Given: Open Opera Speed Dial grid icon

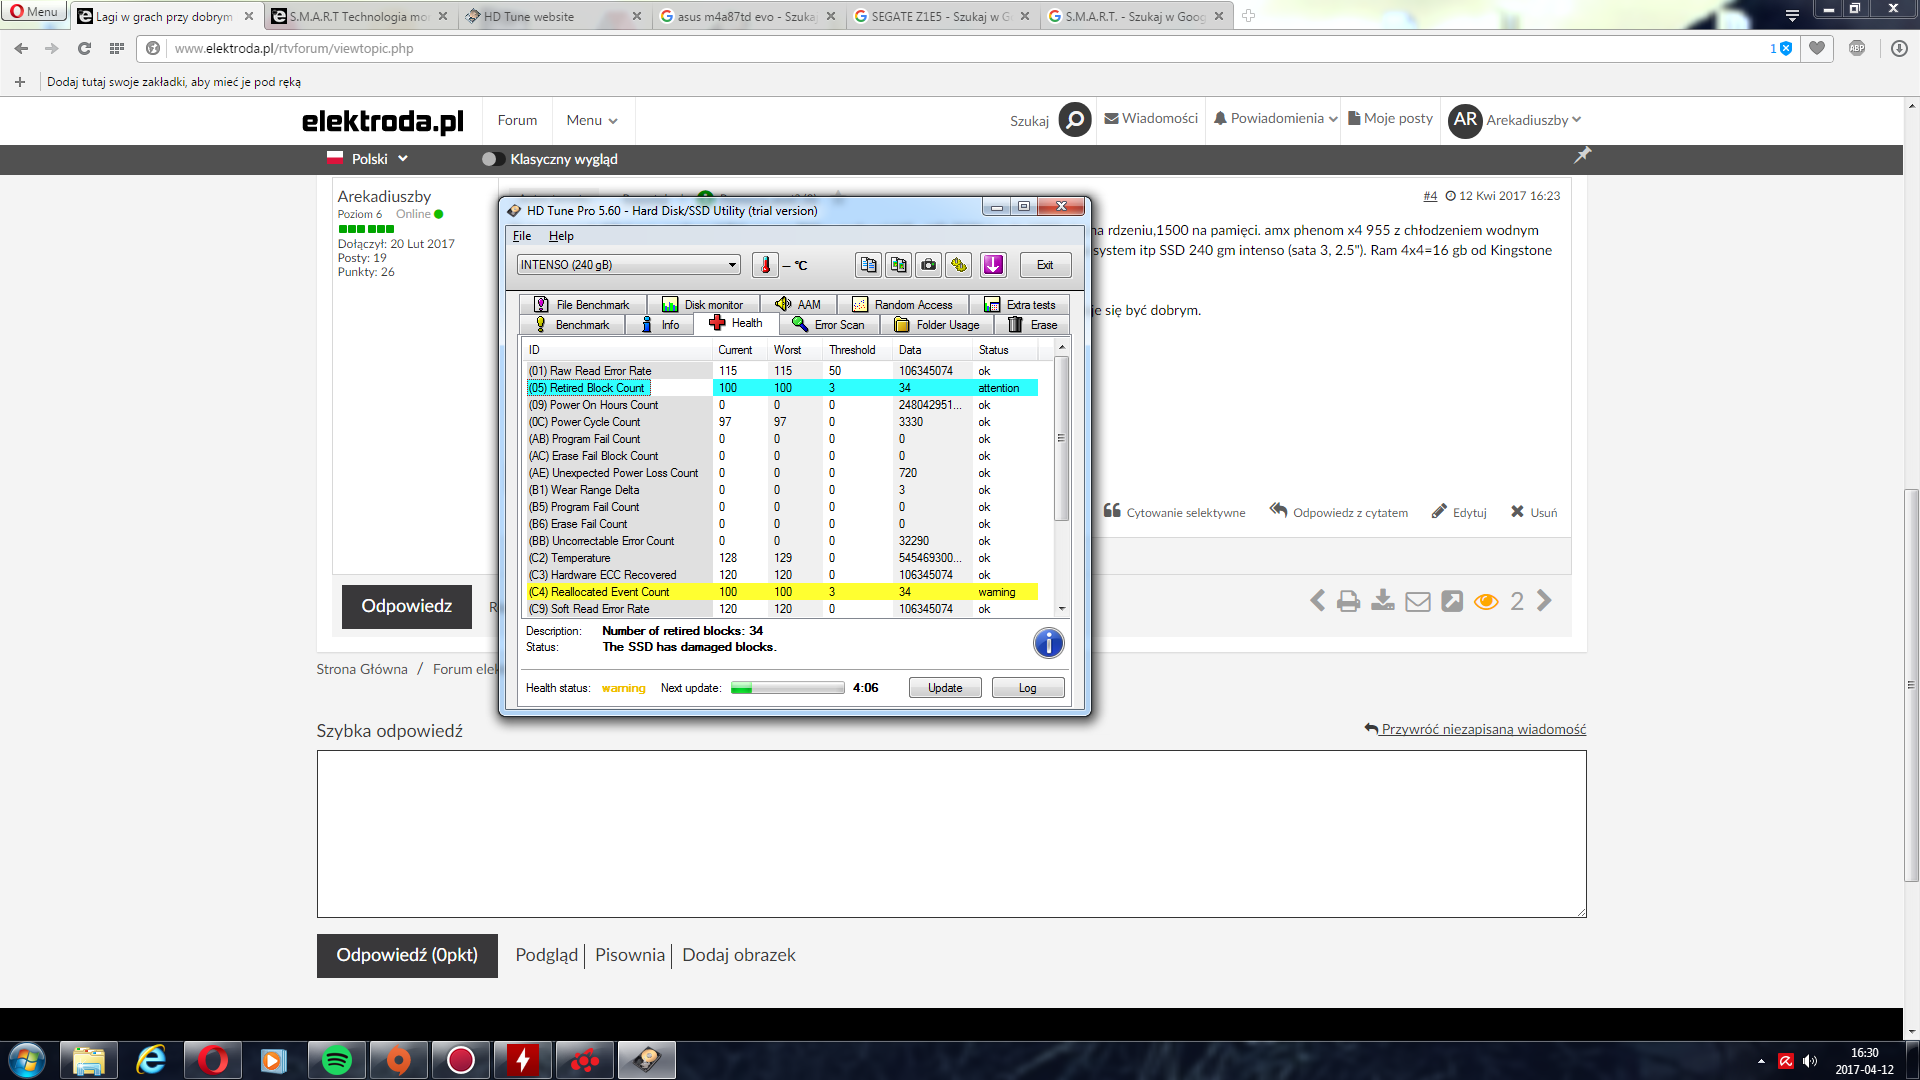Looking at the screenshot, I should pyautogui.click(x=117, y=48).
